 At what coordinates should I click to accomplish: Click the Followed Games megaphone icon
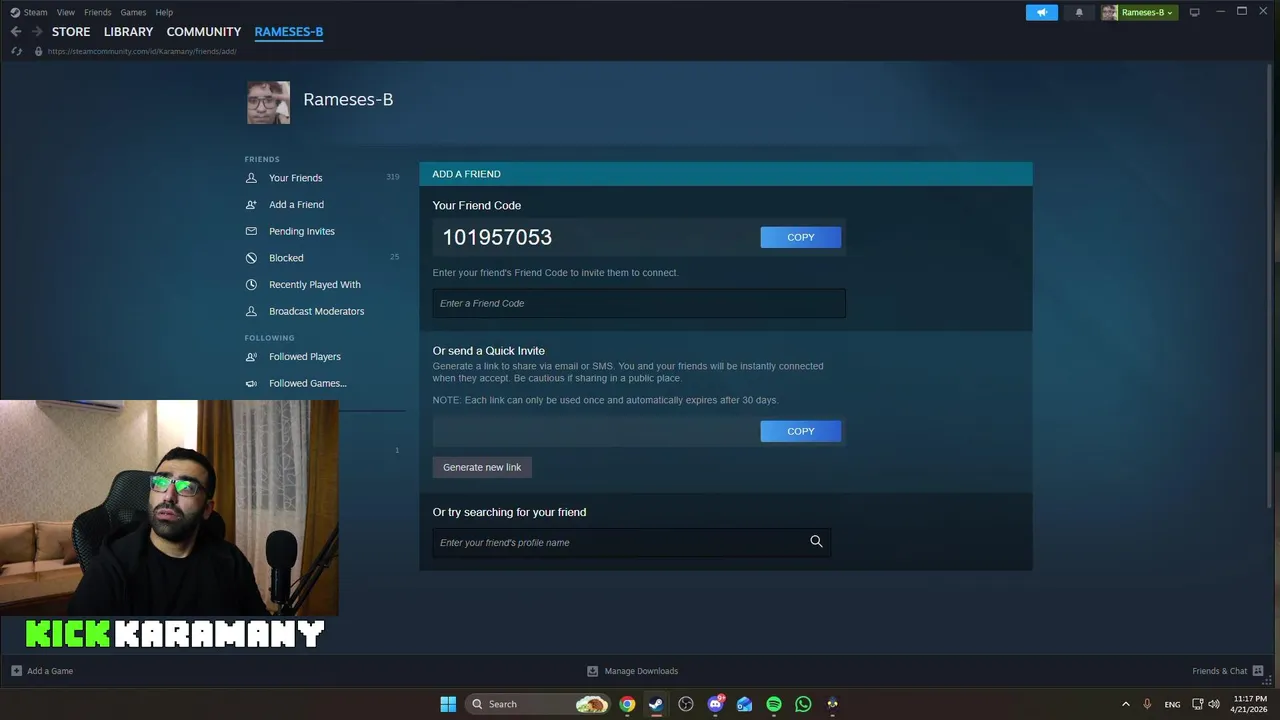click(251, 383)
